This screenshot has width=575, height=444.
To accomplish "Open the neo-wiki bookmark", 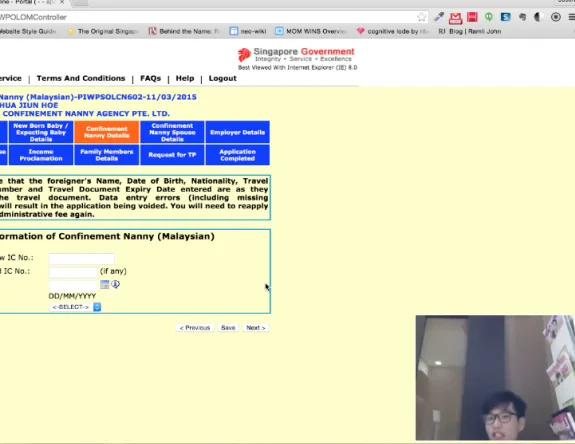I will point(248,32).
